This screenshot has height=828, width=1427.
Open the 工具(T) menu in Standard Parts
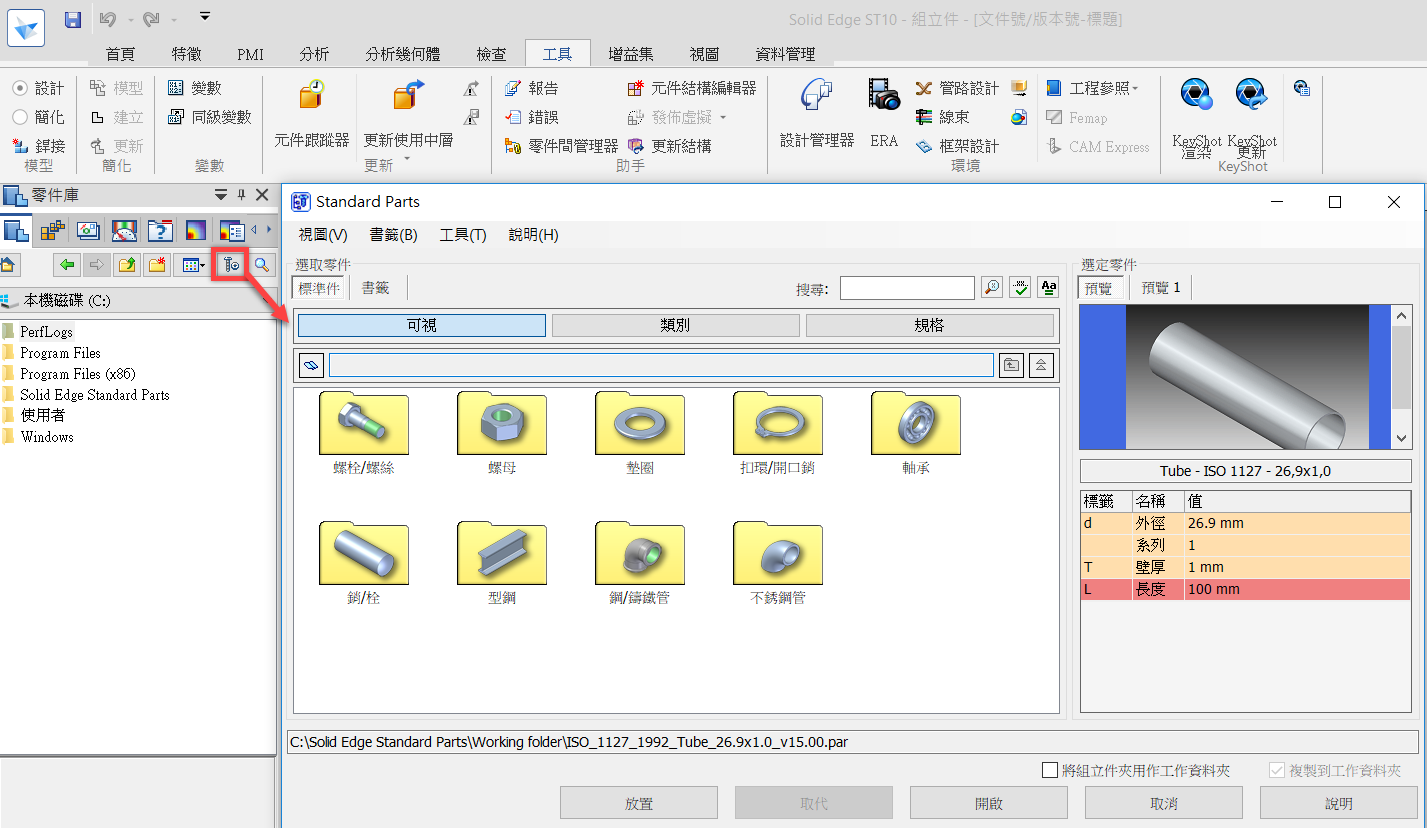pos(463,235)
